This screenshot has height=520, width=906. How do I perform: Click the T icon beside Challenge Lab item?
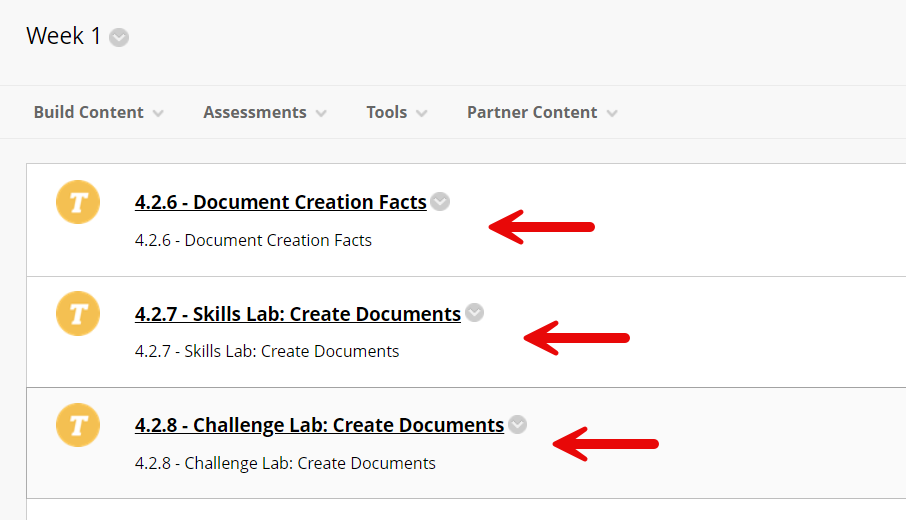[x=78, y=425]
